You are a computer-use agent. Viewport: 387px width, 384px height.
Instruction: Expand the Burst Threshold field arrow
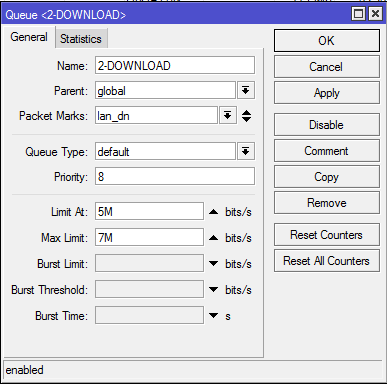pyautogui.click(x=213, y=289)
